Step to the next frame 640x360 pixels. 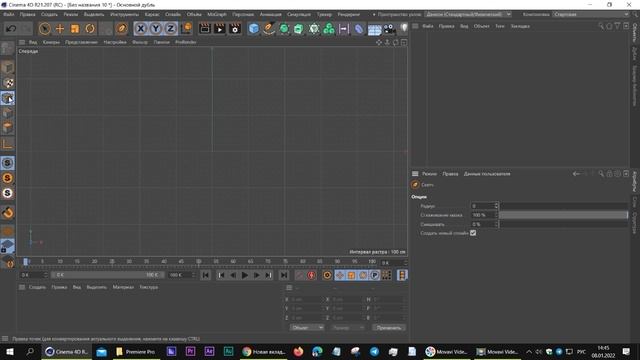point(256,275)
